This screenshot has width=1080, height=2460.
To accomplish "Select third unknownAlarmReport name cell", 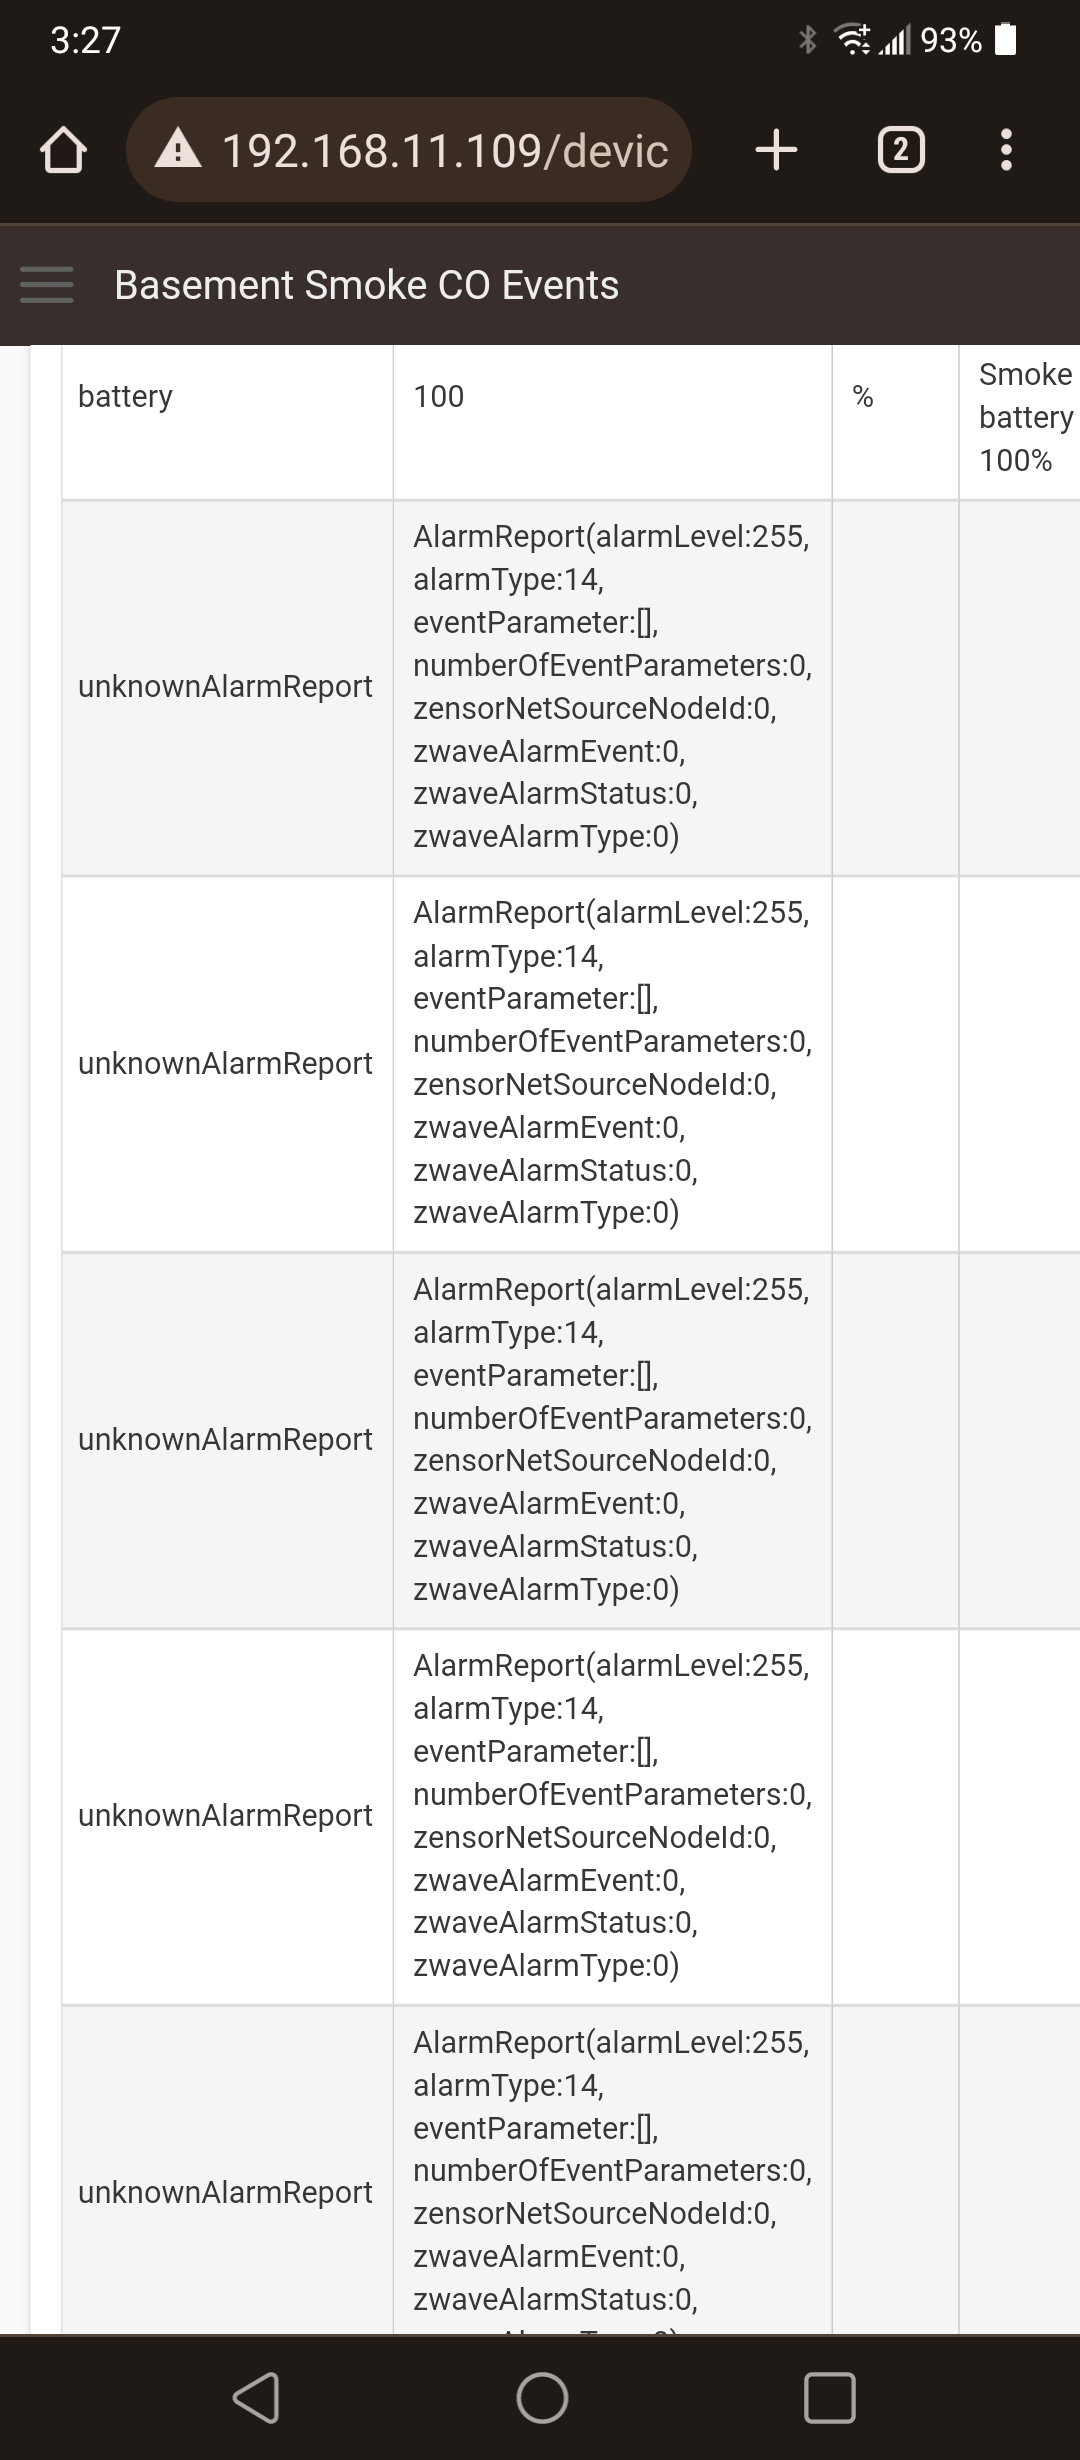I will pyautogui.click(x=227, y=1441).
